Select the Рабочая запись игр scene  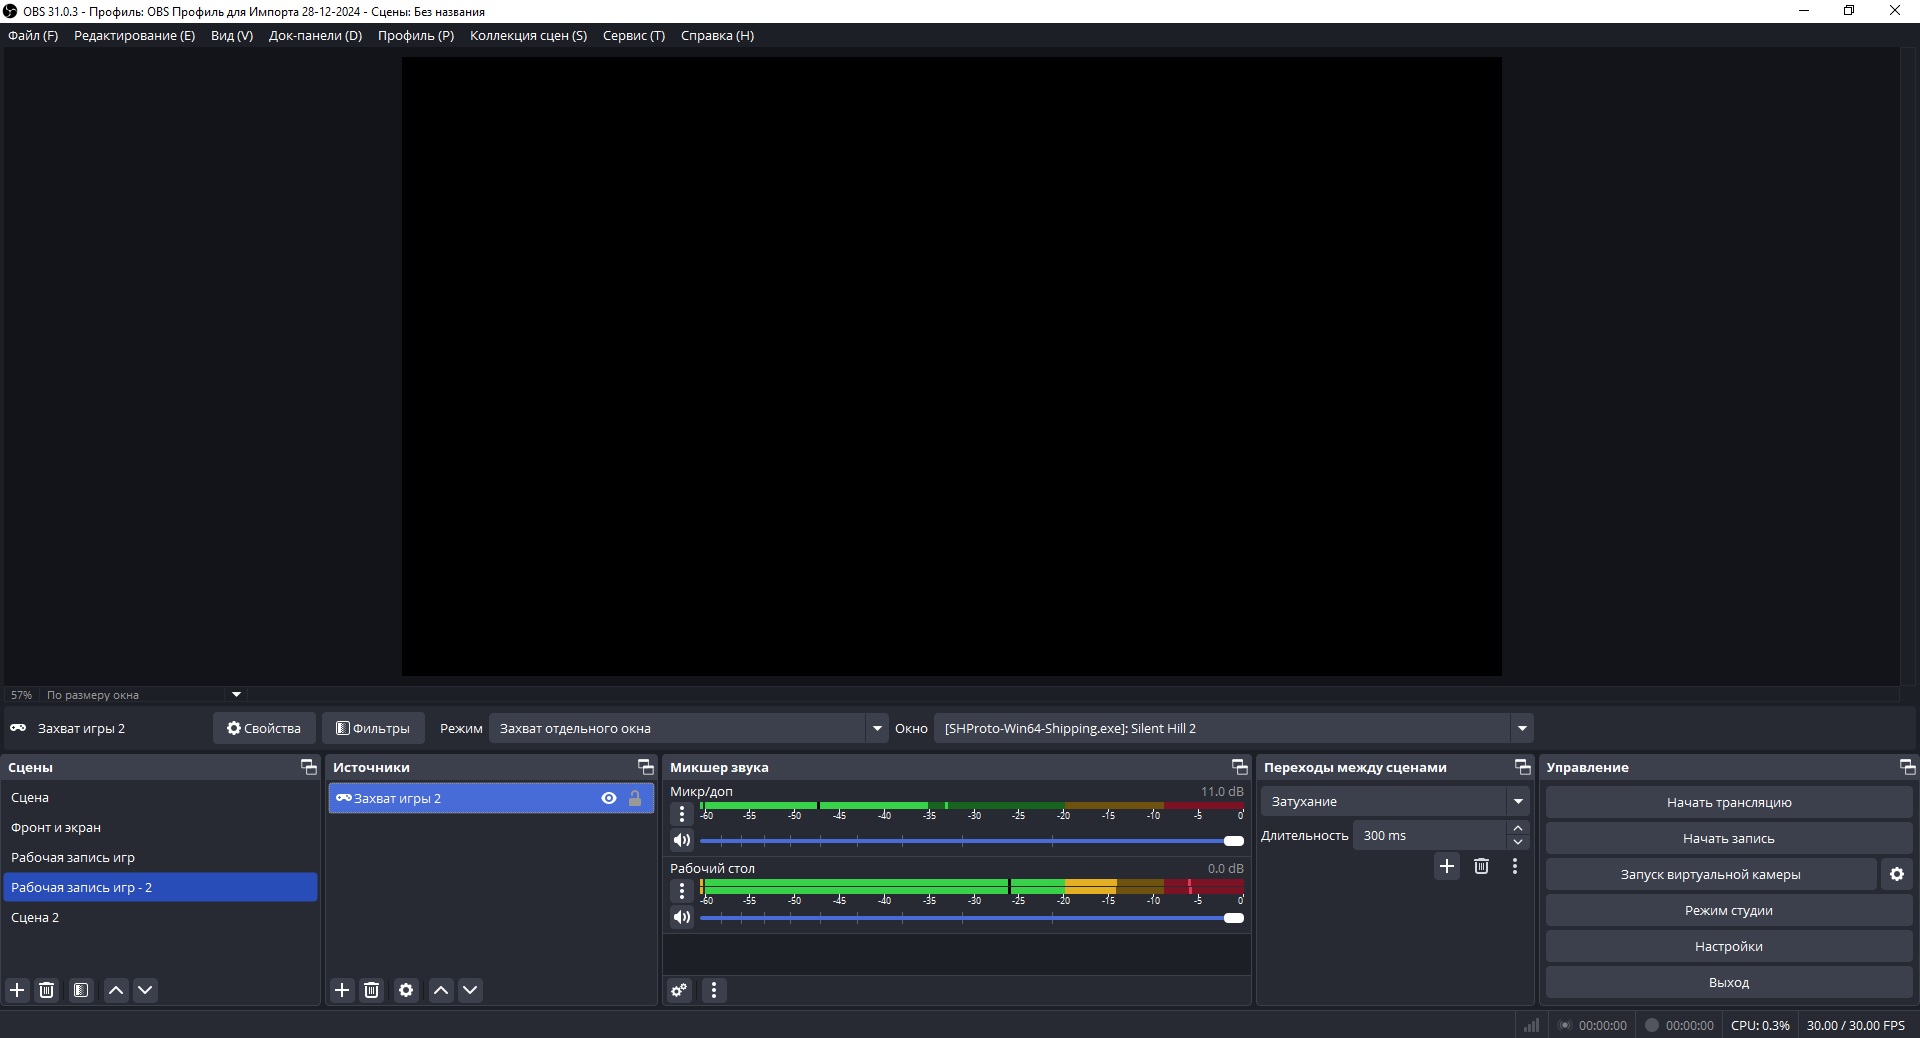tap(160, 857)
